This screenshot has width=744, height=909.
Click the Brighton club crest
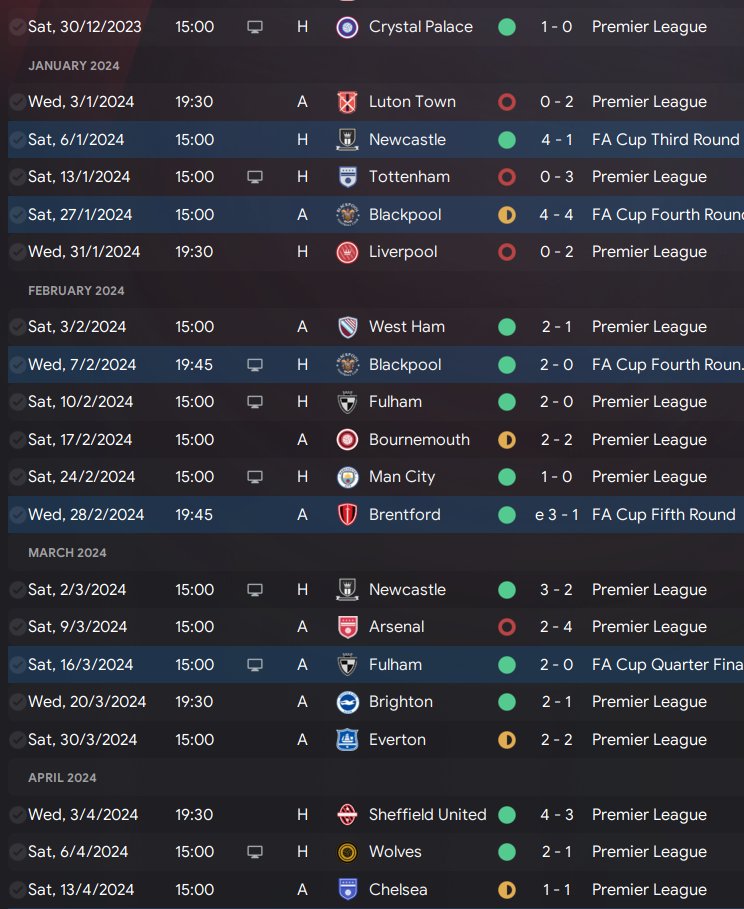347,702
